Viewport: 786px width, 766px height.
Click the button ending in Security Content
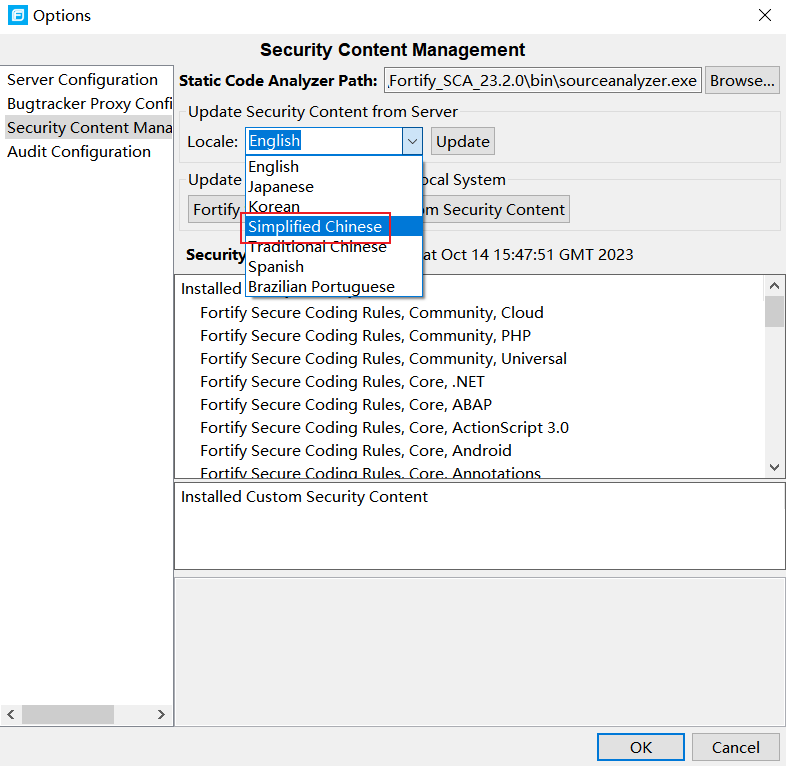(496, 209)
